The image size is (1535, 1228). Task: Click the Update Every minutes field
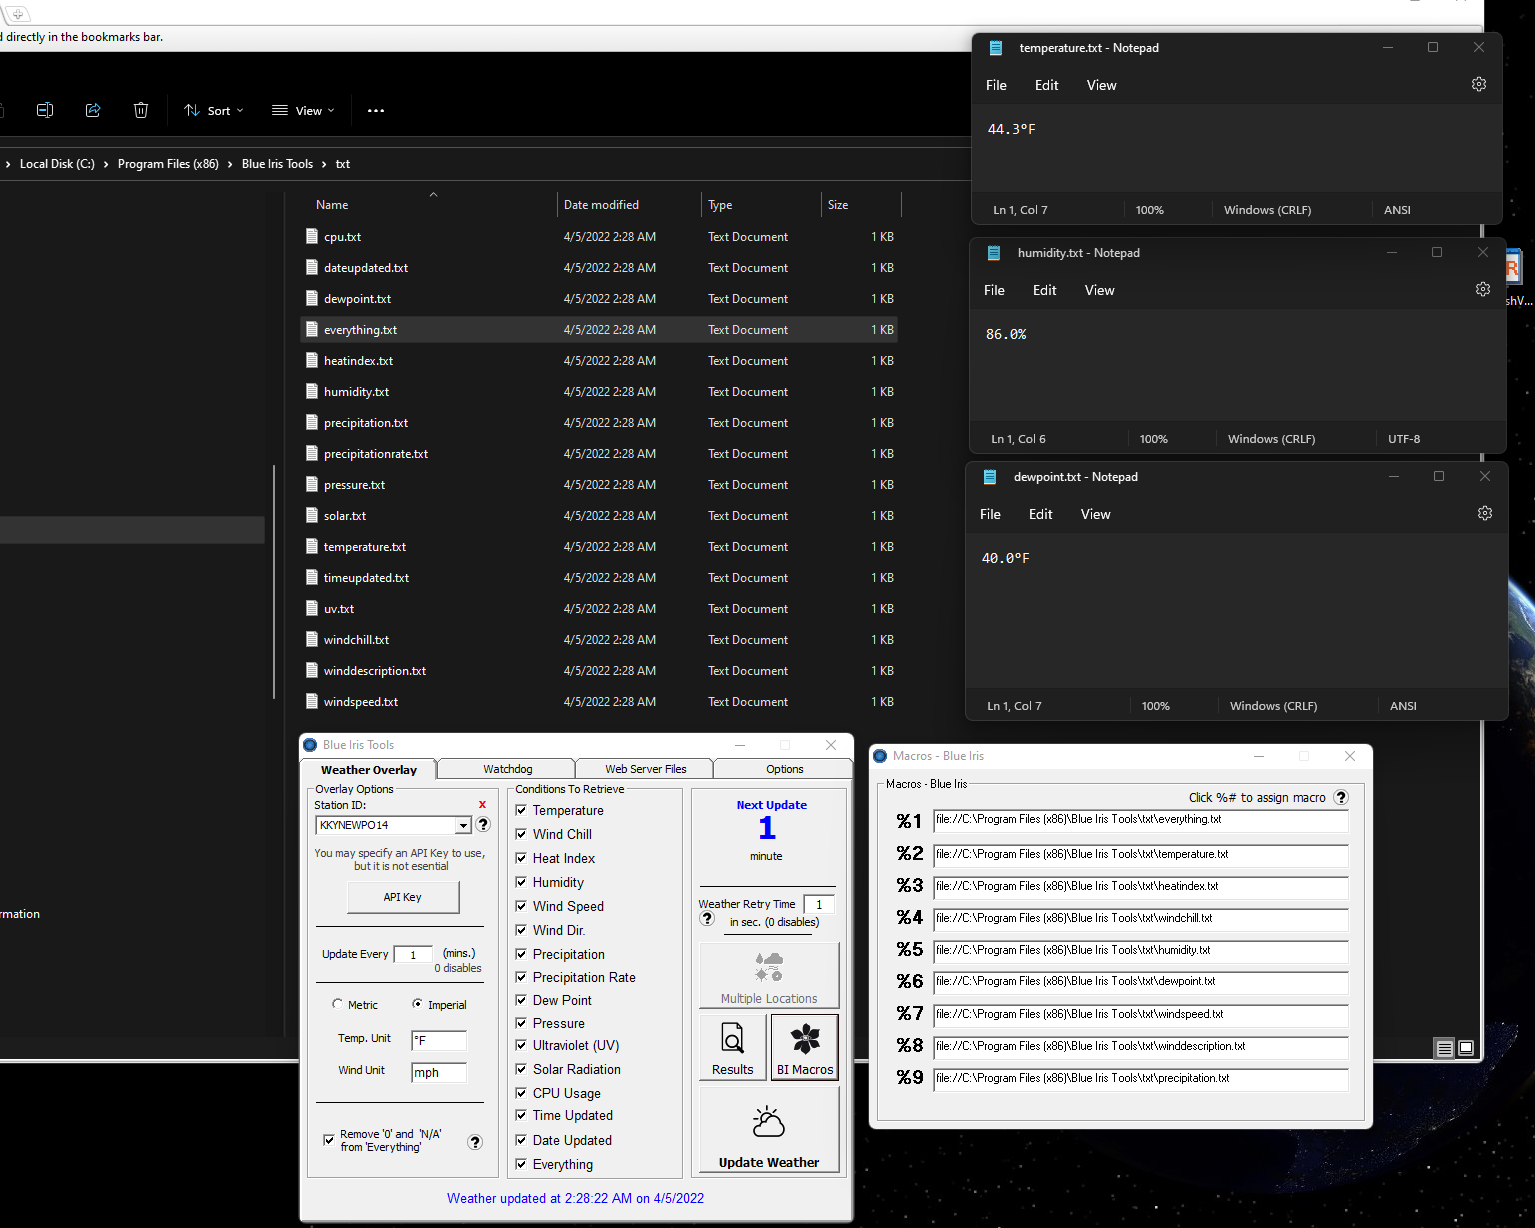[412, 954]
